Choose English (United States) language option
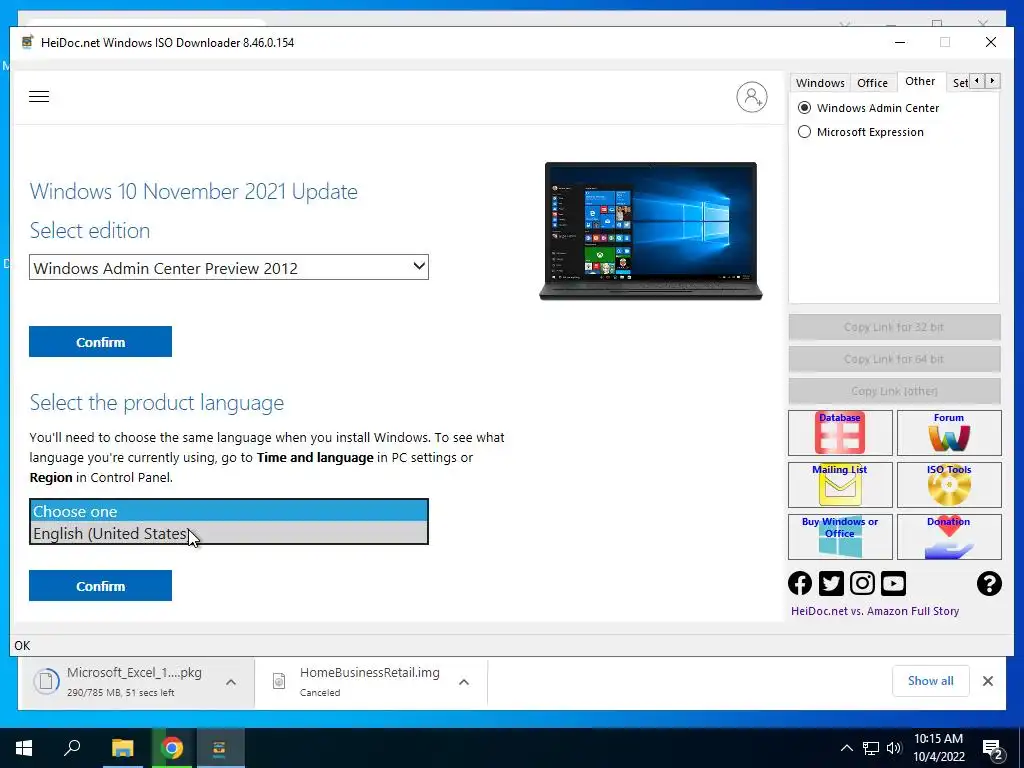 [x=229, y=533]
